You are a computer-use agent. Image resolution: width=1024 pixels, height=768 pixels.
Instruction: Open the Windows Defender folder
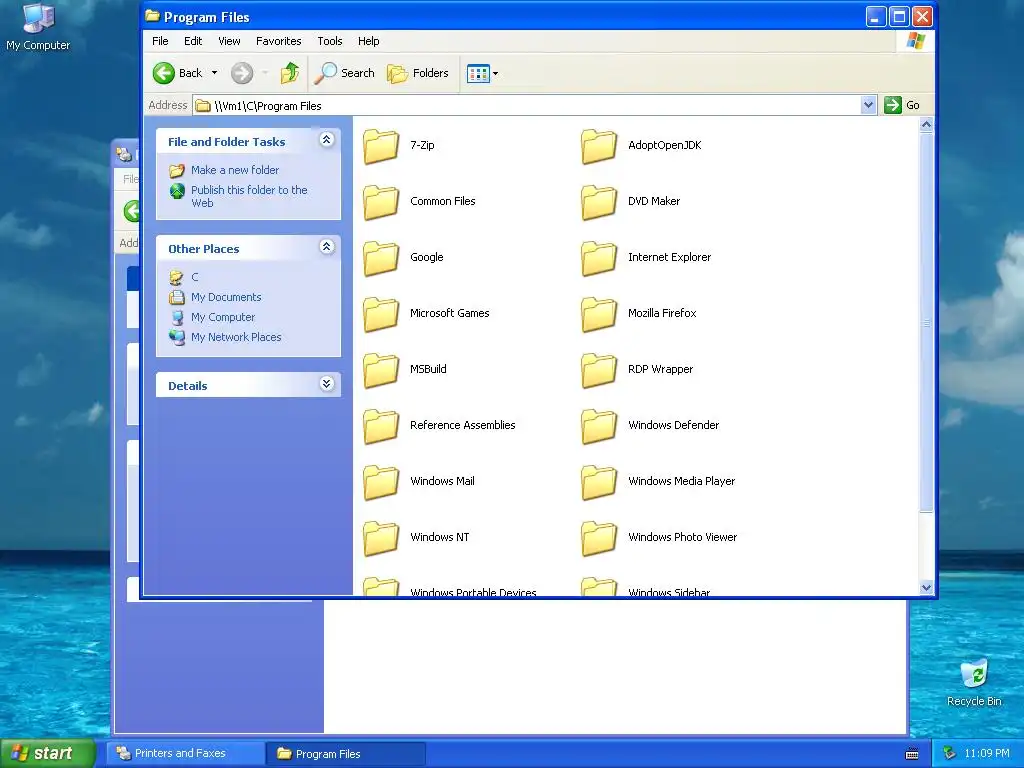650,425
